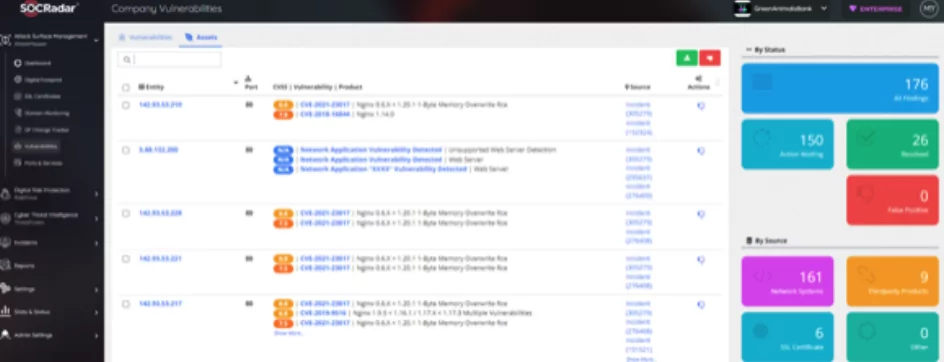Image resolution: width=944 pixels, height=362 pixels.
Task: Click the ENTERPRISE plan button
Action: [875, 9]
